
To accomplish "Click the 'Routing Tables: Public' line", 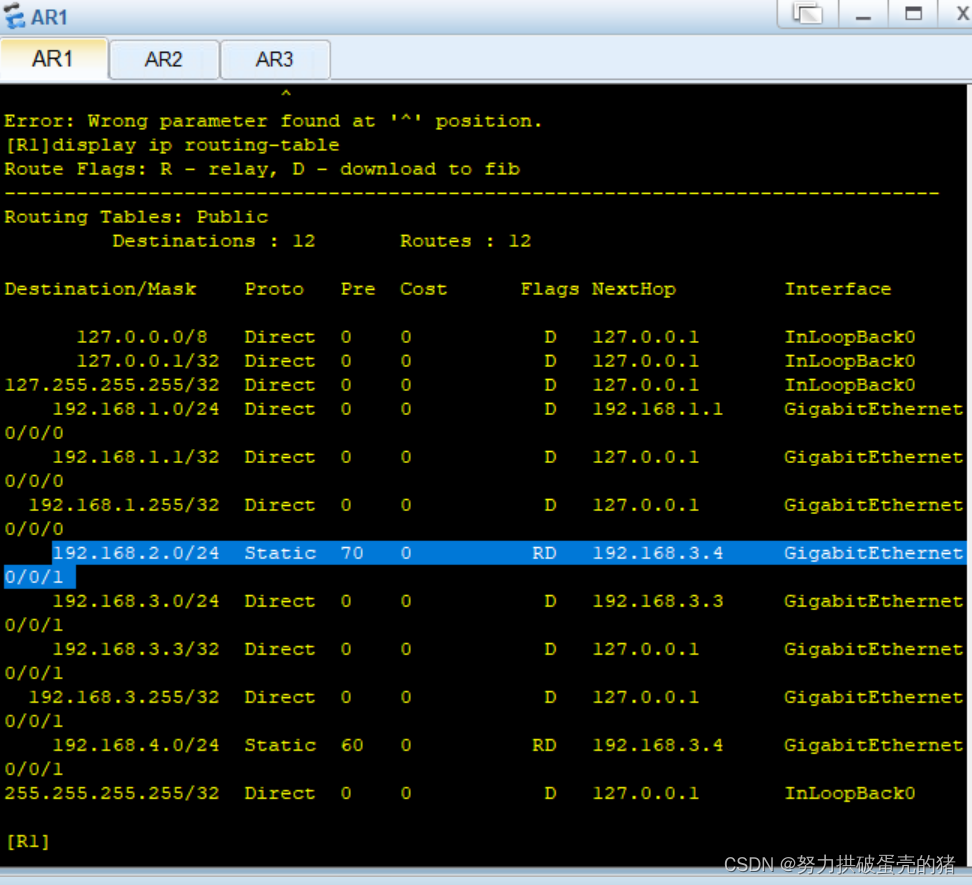I will click(x=136, y=217).
